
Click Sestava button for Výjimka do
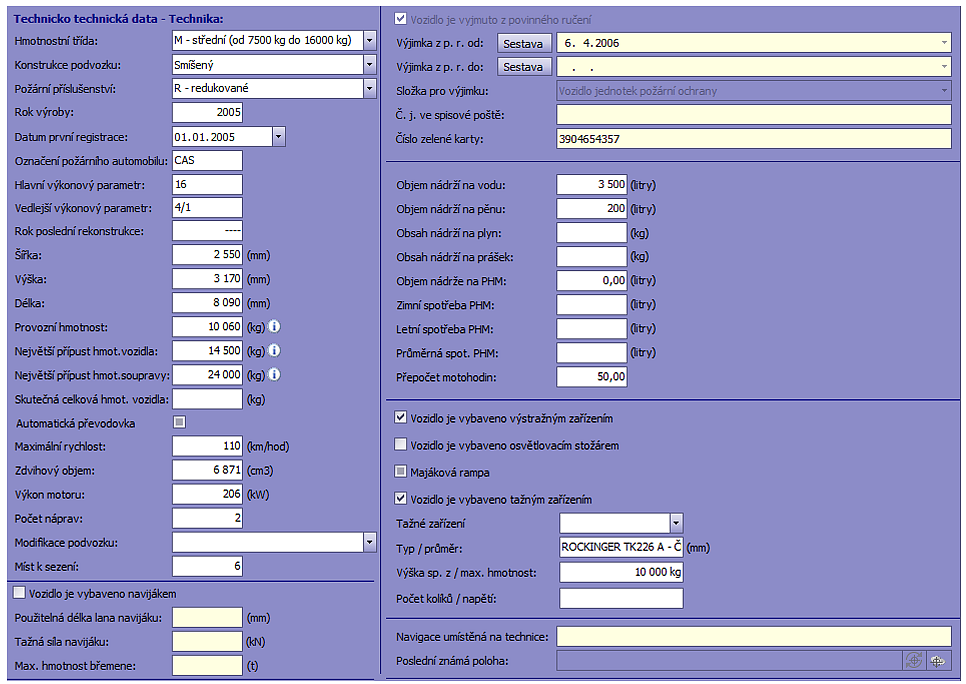coord(525,67)
